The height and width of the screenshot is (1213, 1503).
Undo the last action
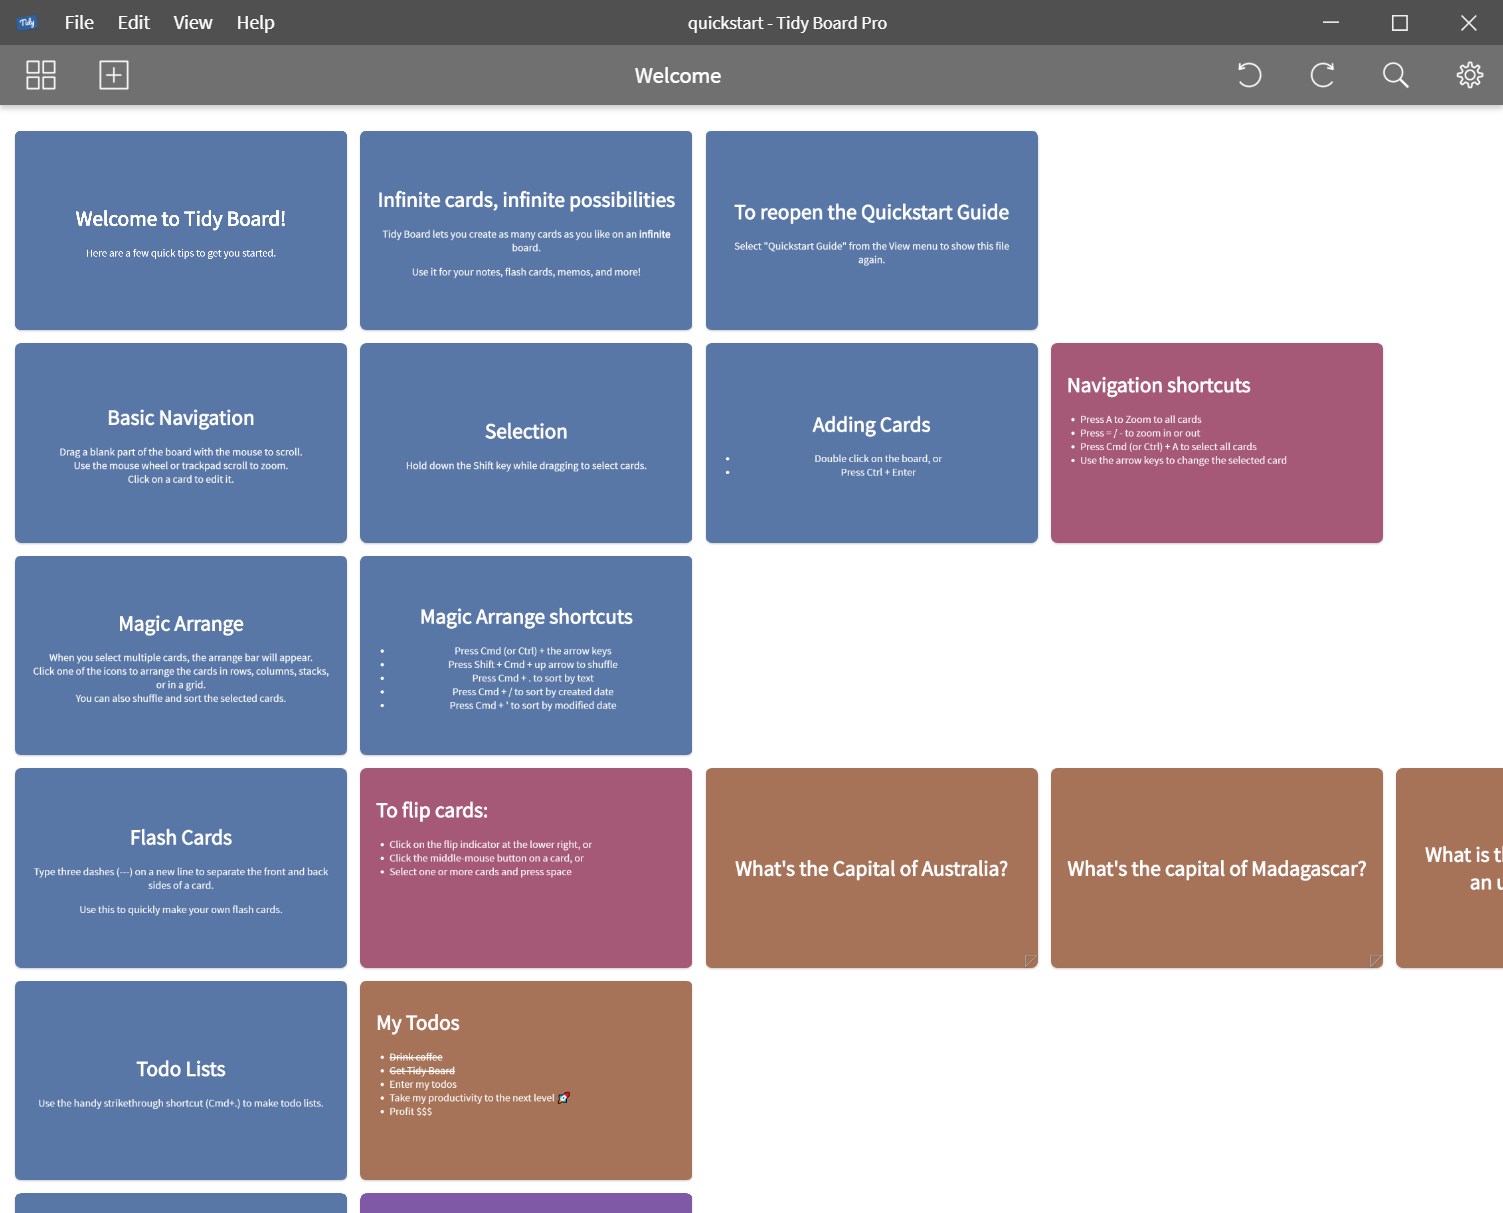[x=1249, y=75]
